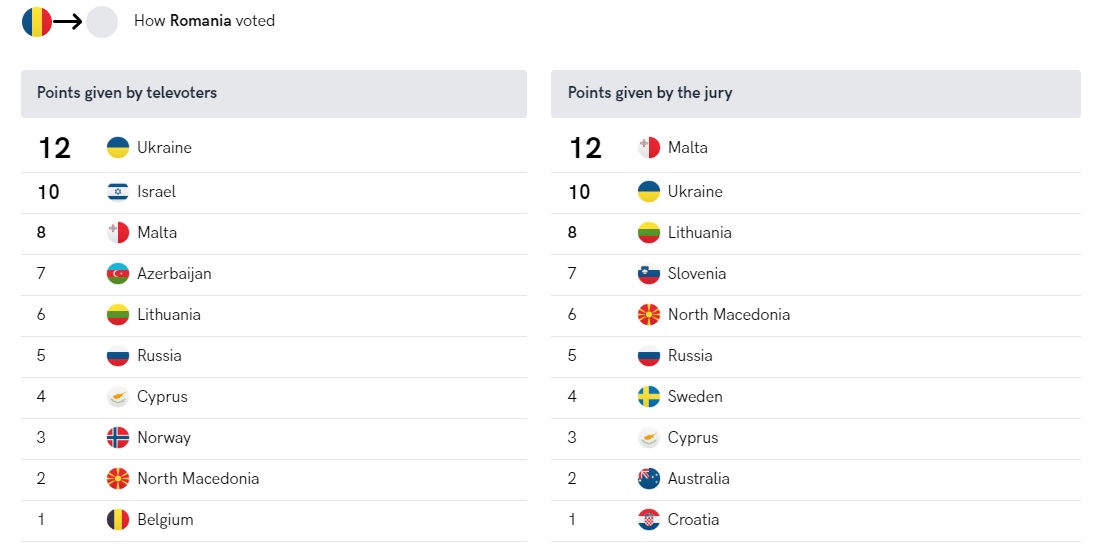
Task: Click Cyprus in the jury points list
Action: coord(693,437)
